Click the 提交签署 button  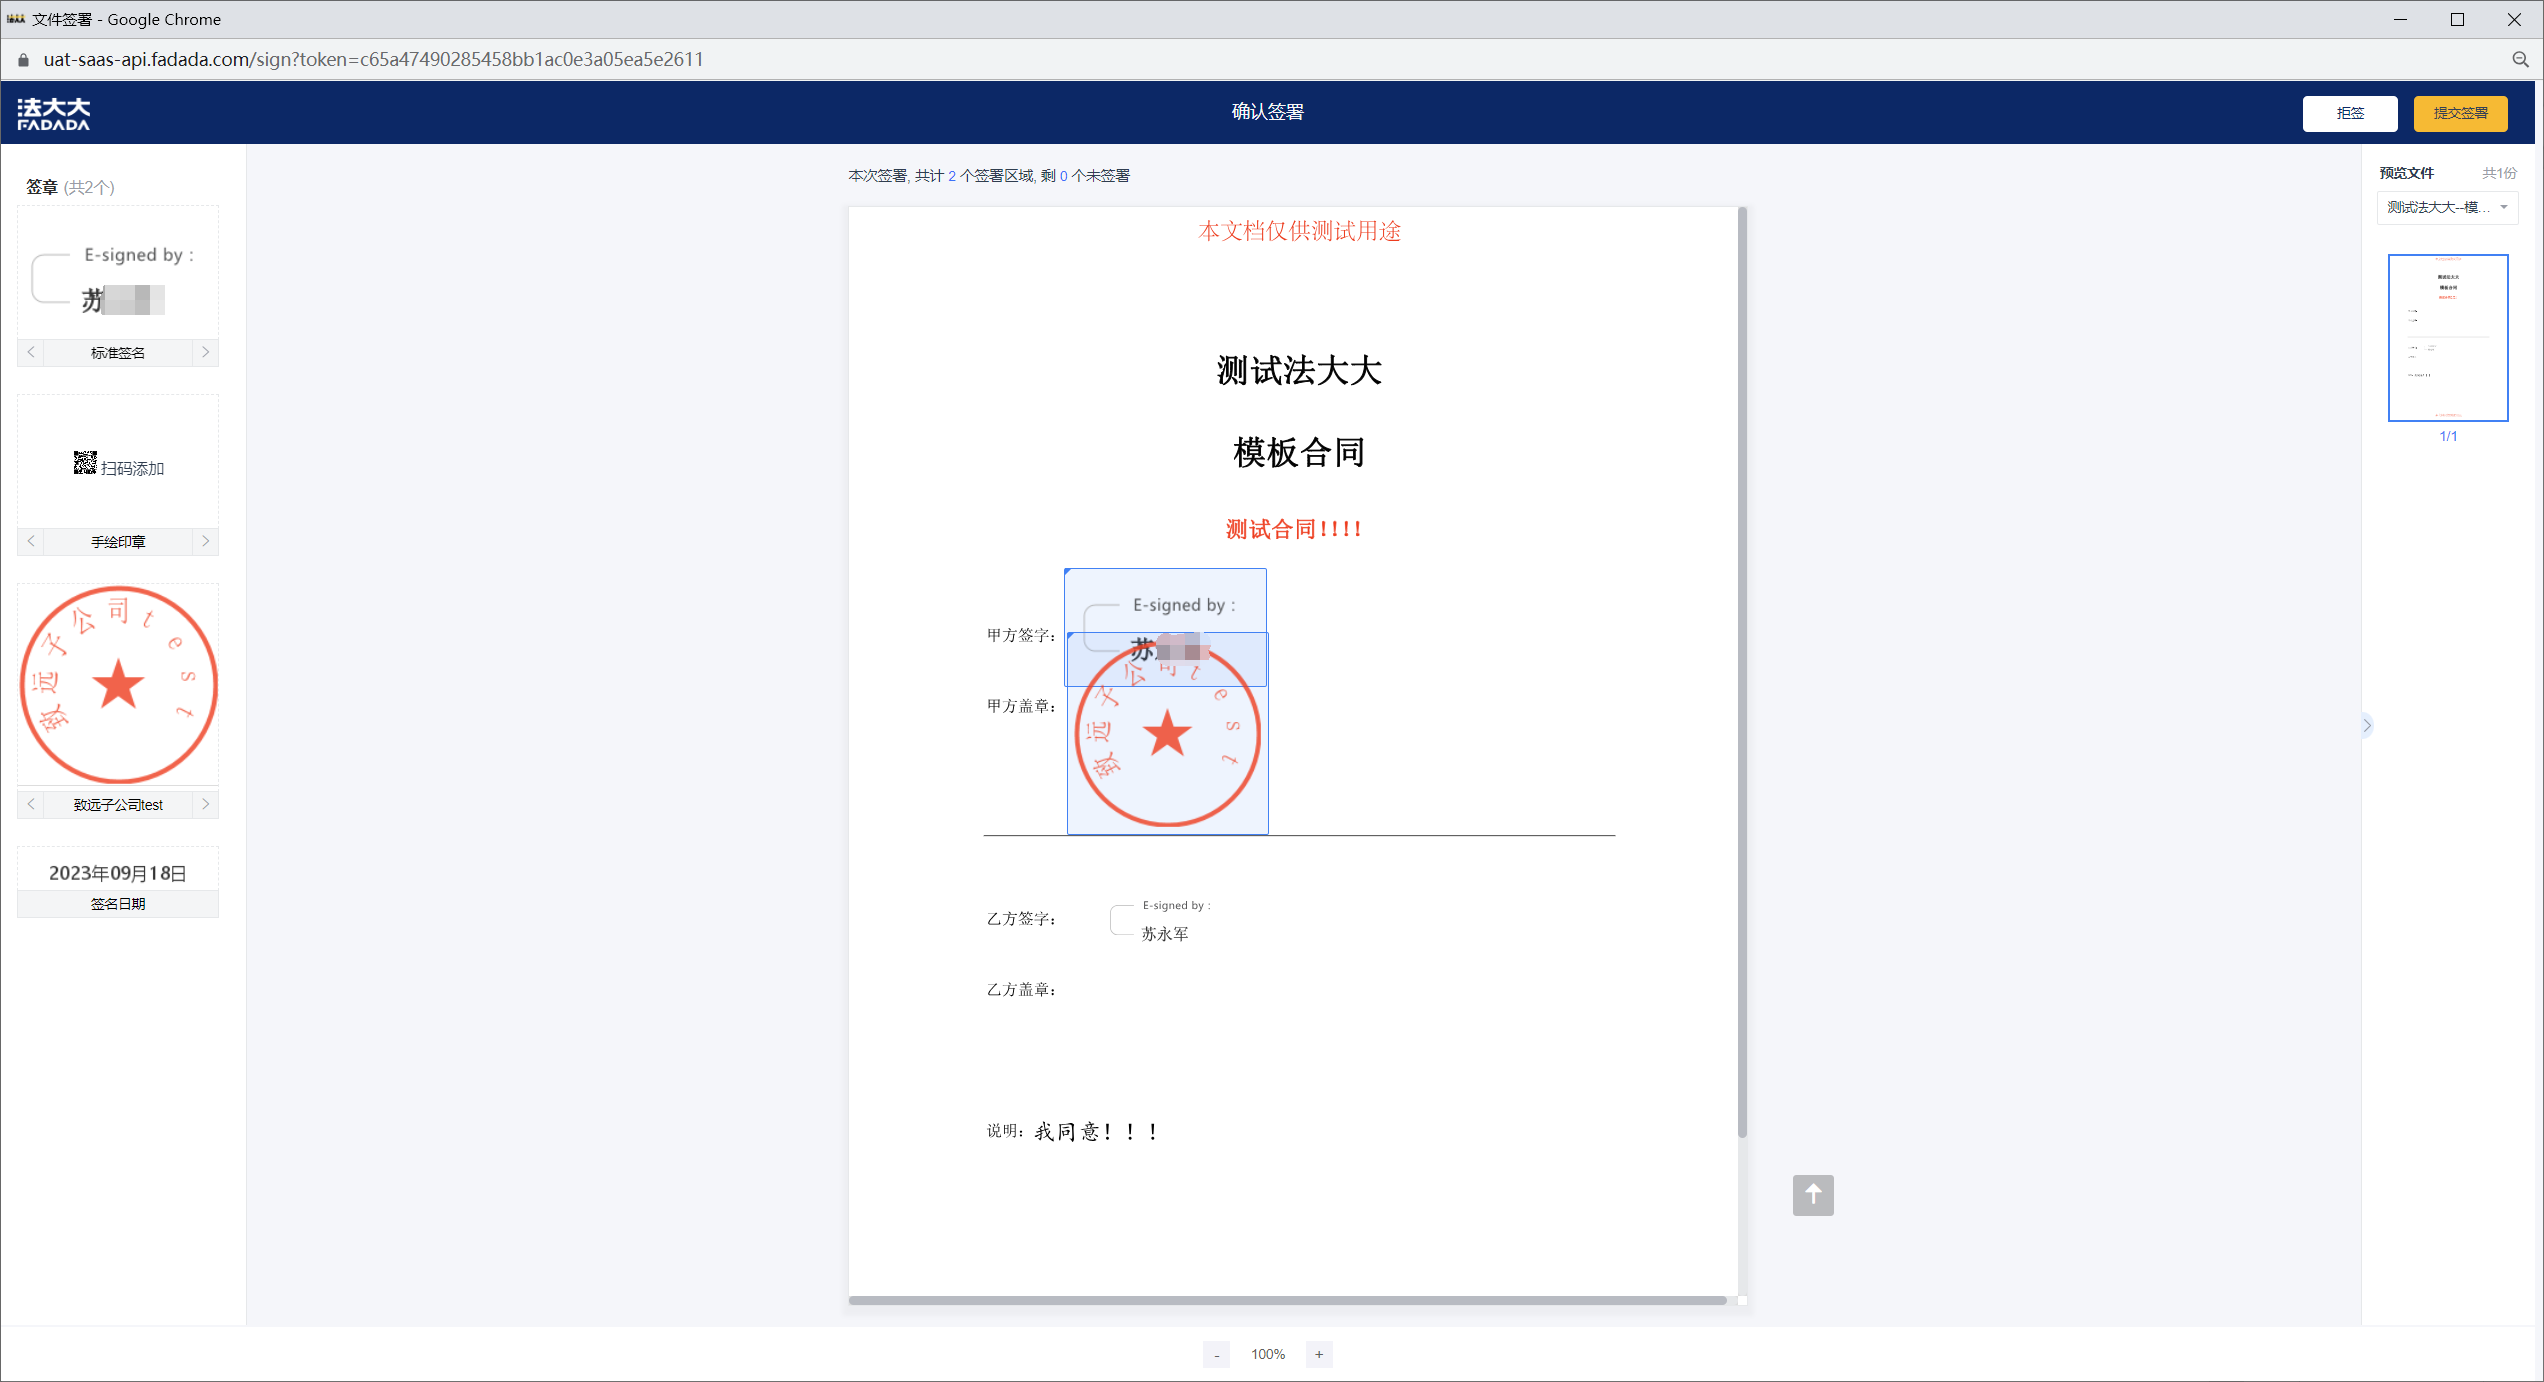tap(2459, 113)
